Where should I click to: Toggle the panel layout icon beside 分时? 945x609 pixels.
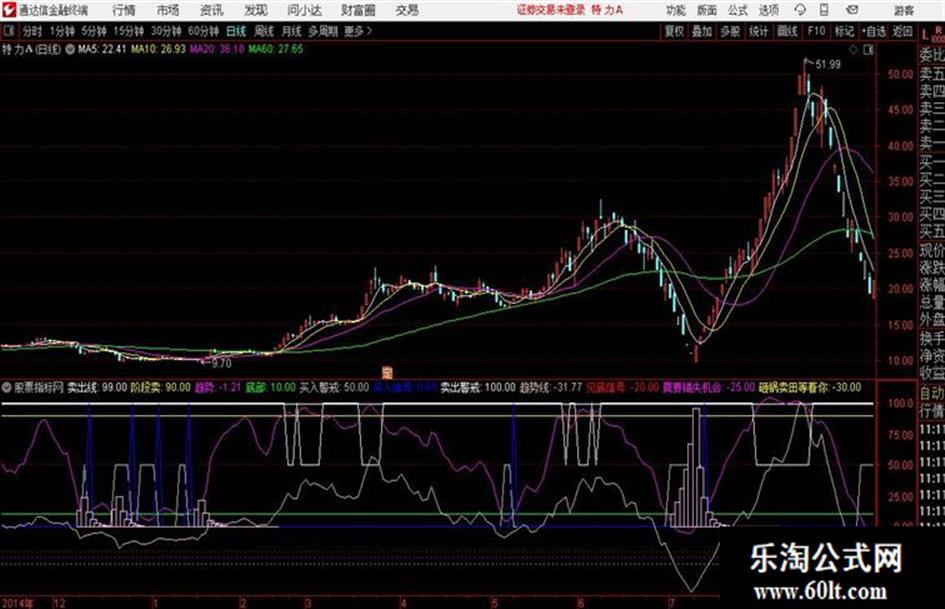click(x=8, y=31)
